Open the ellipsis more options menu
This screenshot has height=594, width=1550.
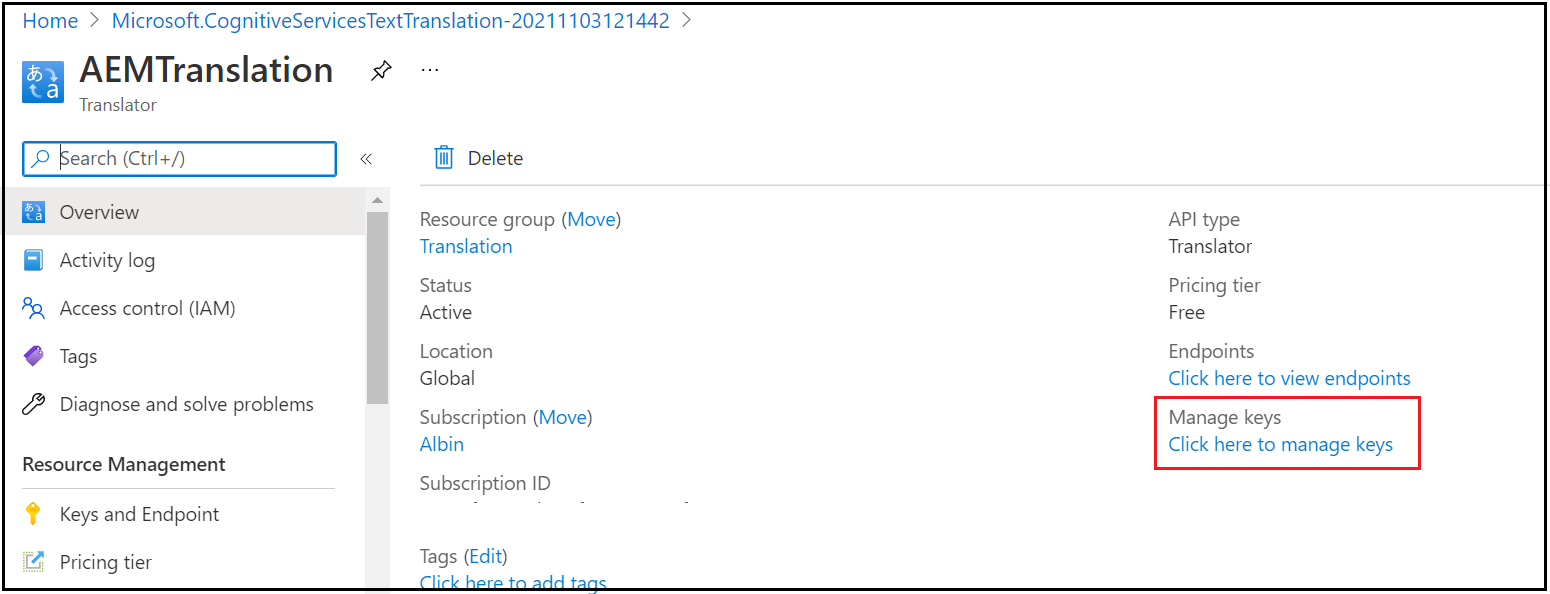[430, 69]
